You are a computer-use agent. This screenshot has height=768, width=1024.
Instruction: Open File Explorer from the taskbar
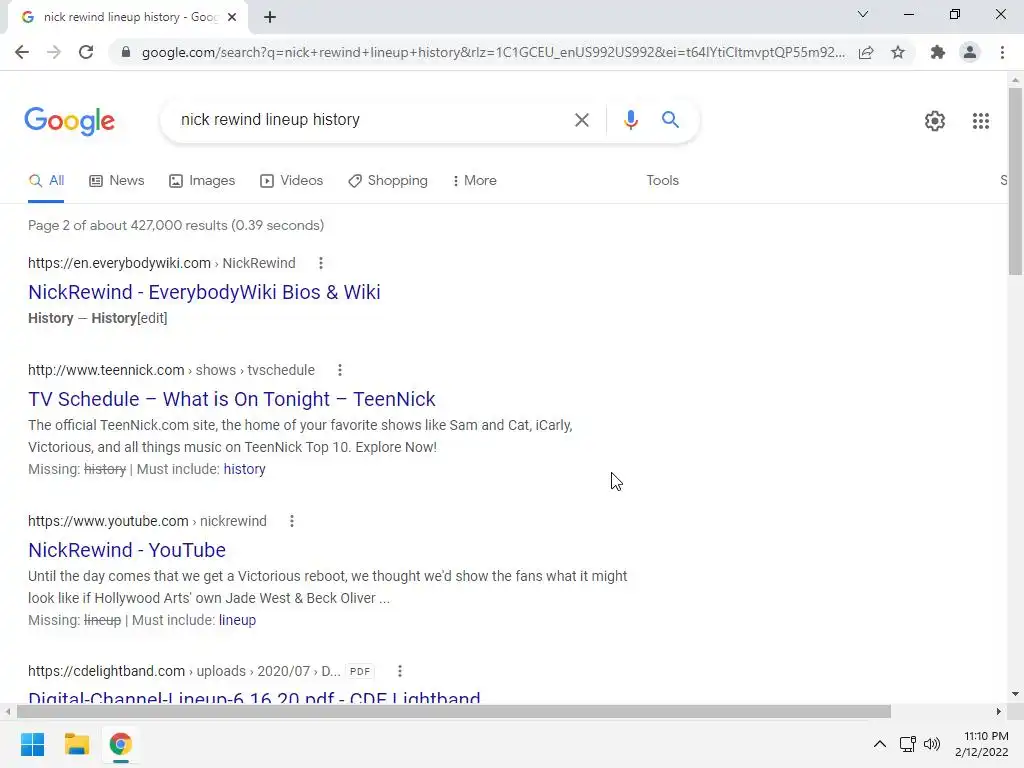point(76,744)
